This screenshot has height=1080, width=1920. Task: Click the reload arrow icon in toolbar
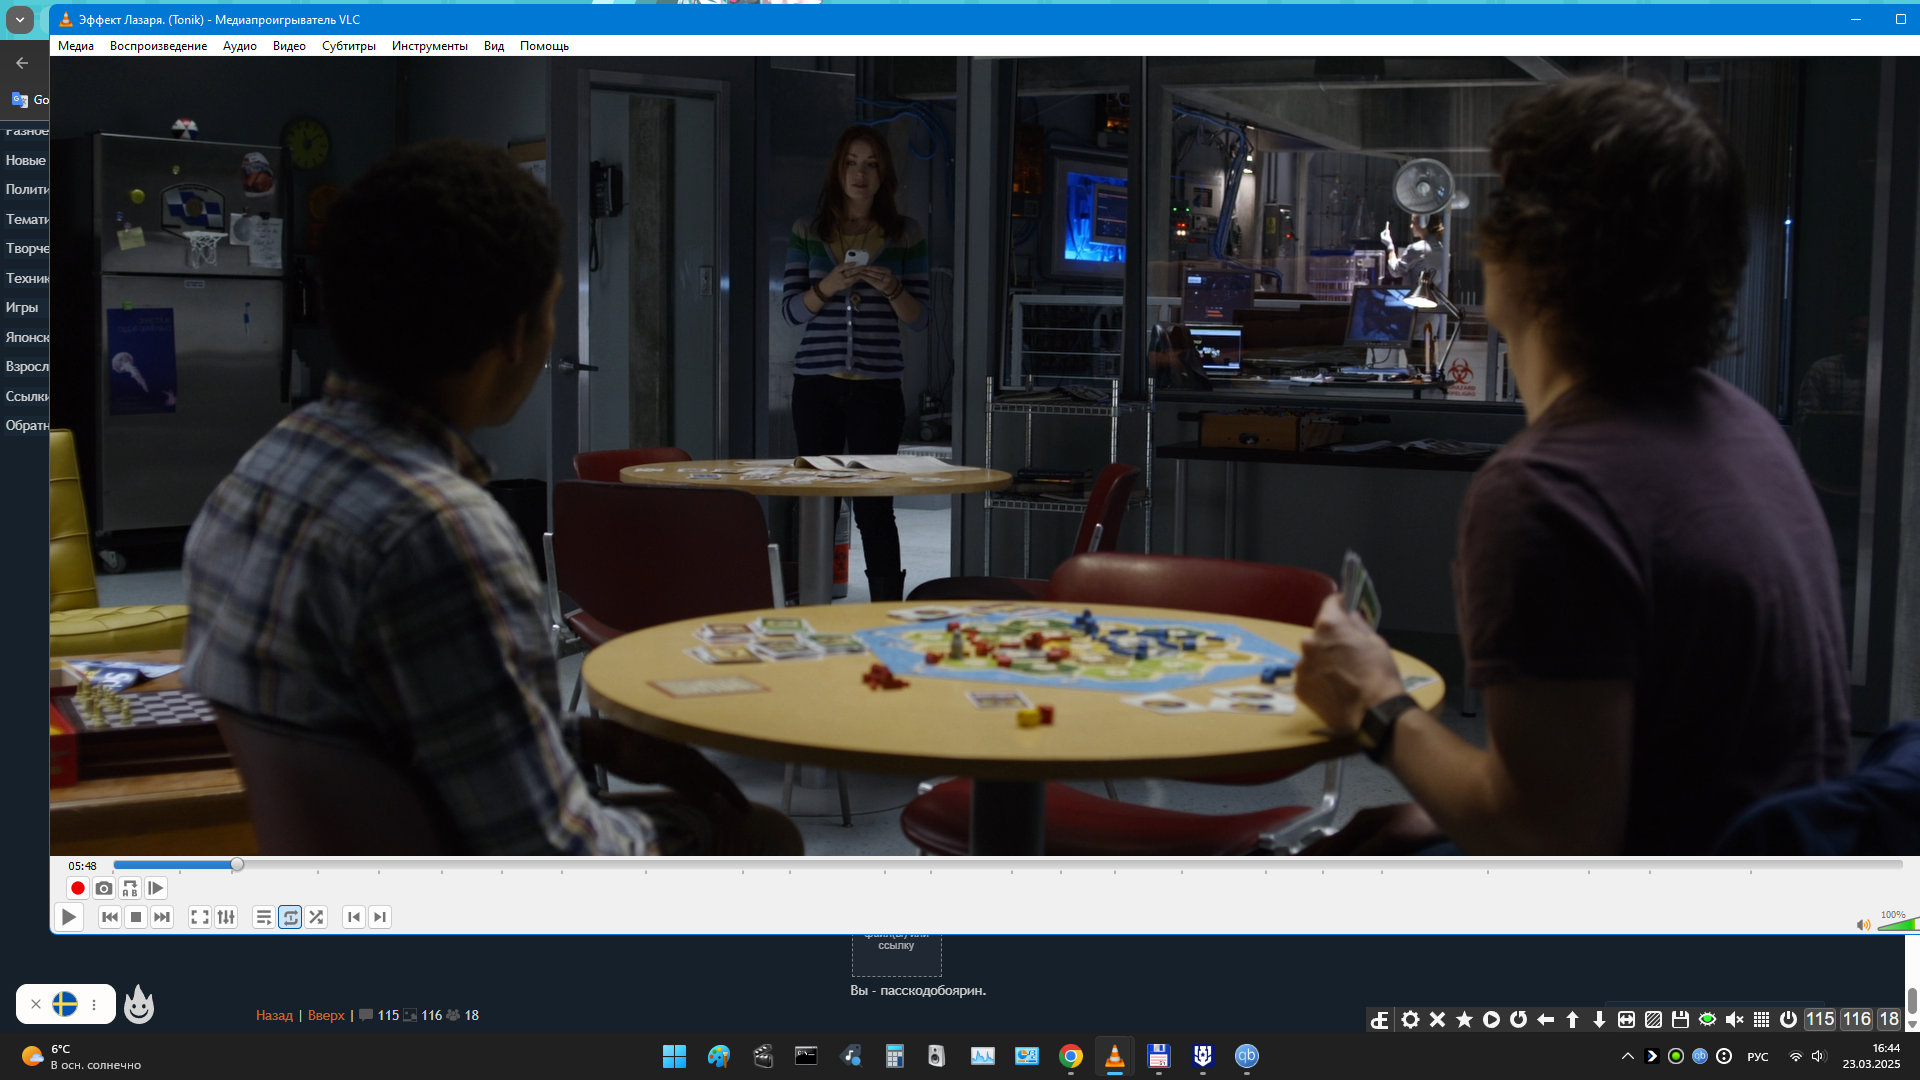click(x=1518, y=1019)
